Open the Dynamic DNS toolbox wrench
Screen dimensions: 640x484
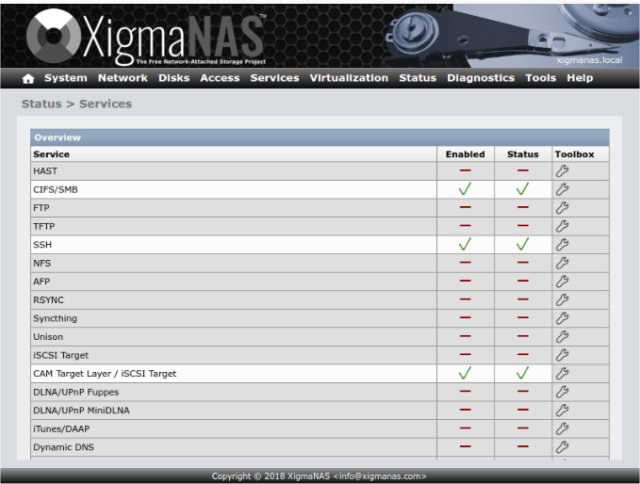pos(562,447)
